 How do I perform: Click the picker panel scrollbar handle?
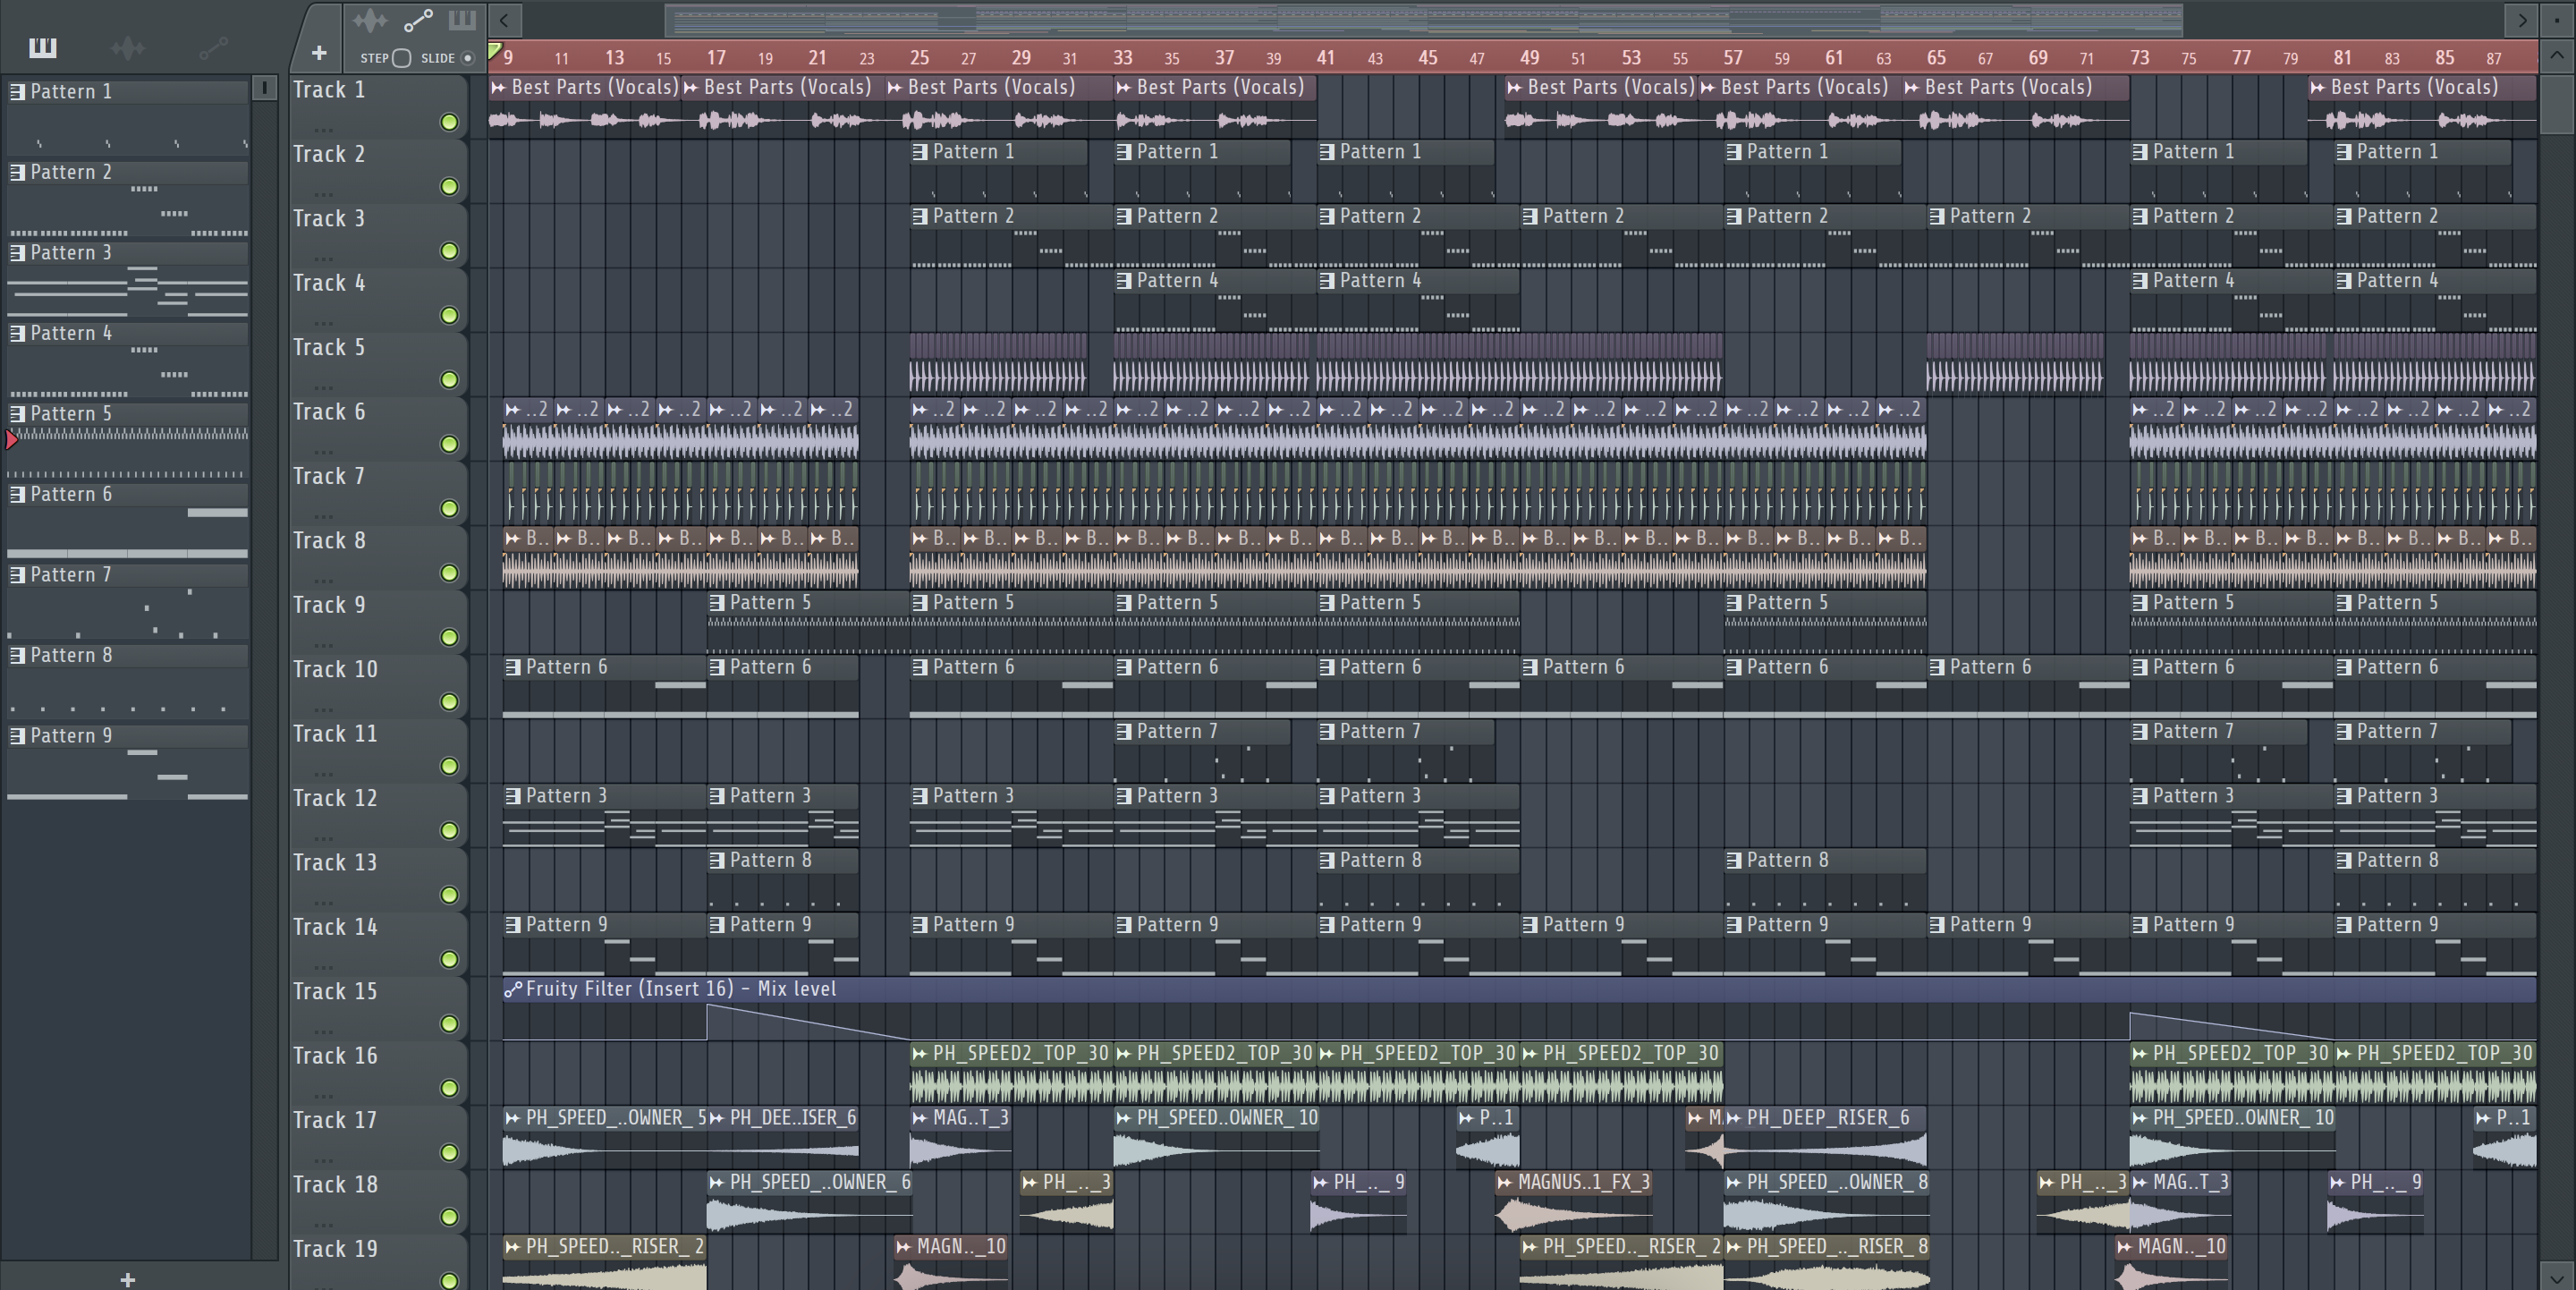click(x=264, y=88)
